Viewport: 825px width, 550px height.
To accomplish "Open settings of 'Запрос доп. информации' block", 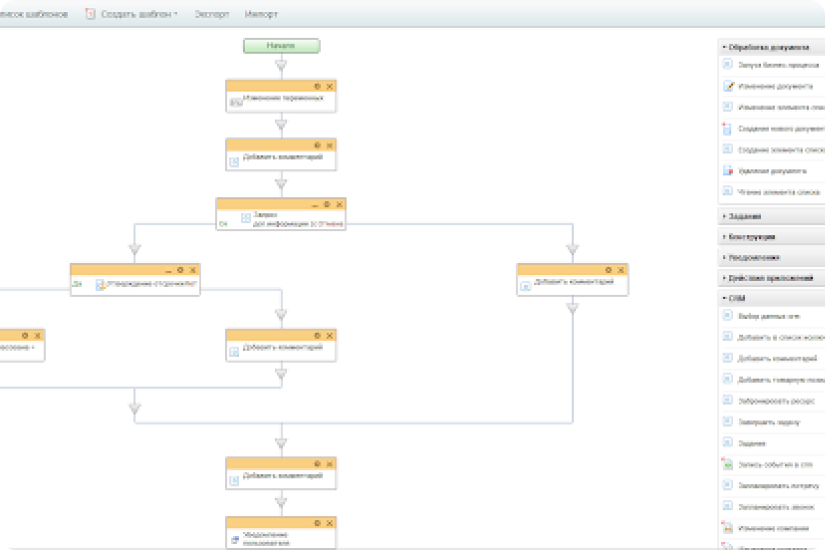I will [326, 204].
